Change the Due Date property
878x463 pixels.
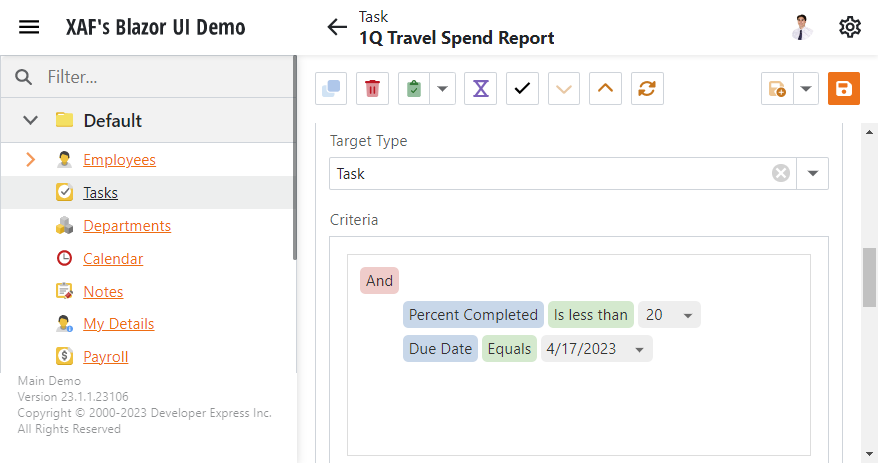[x=440, y=349]
